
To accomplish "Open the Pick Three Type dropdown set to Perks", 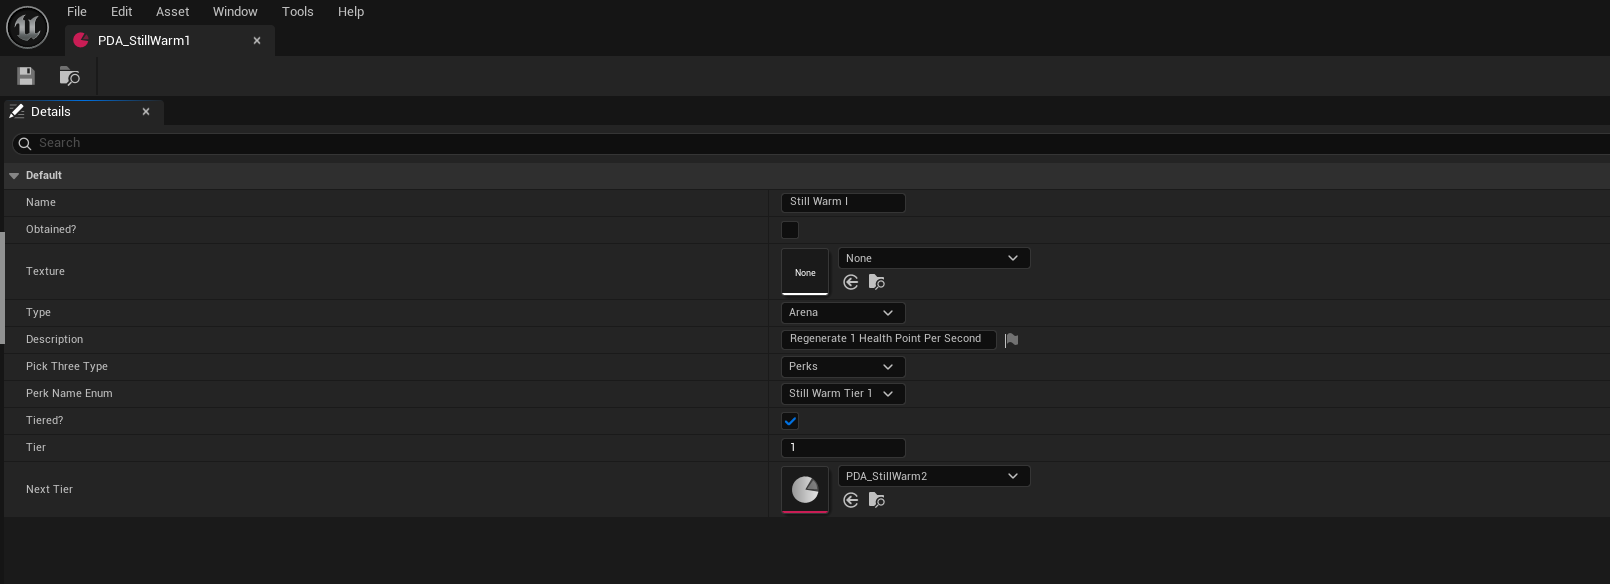I will pyautogui.click(x=843, y=367).
